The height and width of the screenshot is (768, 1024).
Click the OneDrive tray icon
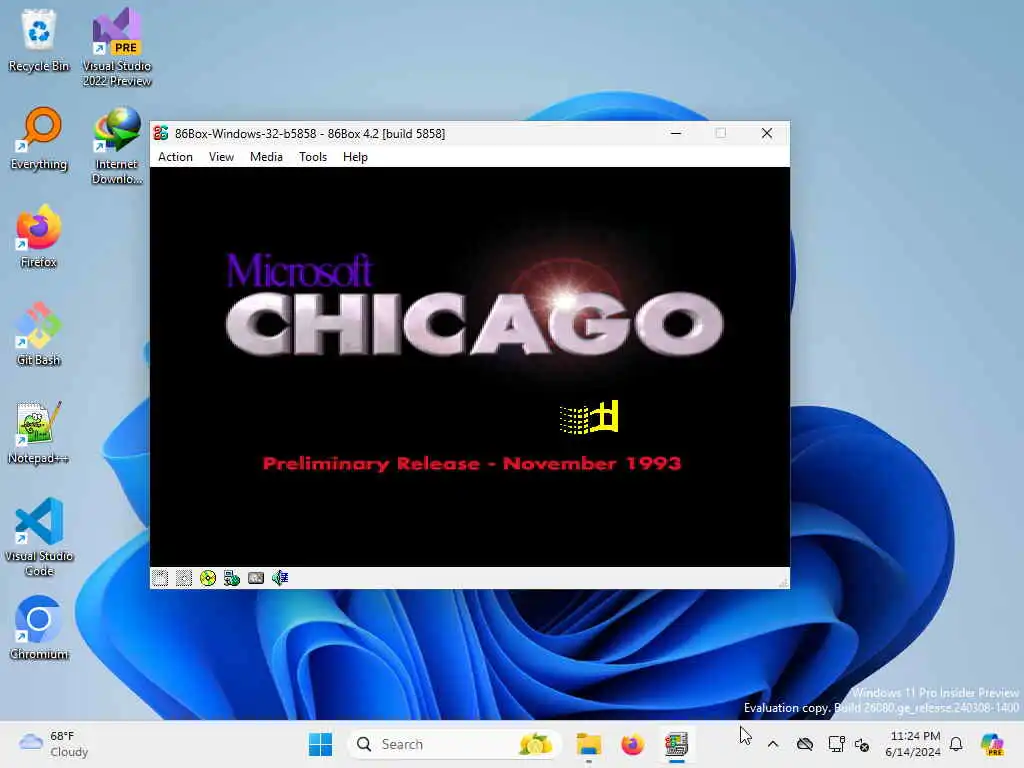click(805, 744)
